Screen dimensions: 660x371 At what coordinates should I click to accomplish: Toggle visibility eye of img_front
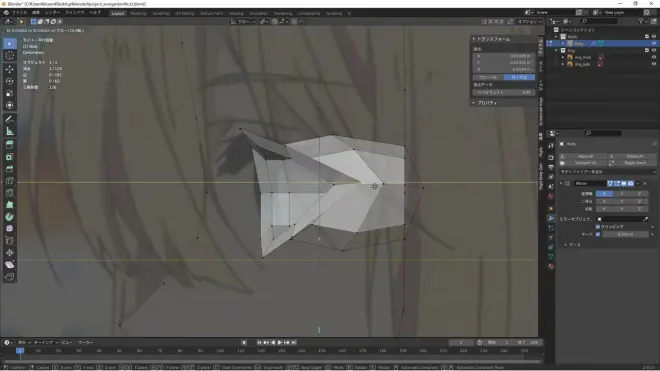pos(654,57)
